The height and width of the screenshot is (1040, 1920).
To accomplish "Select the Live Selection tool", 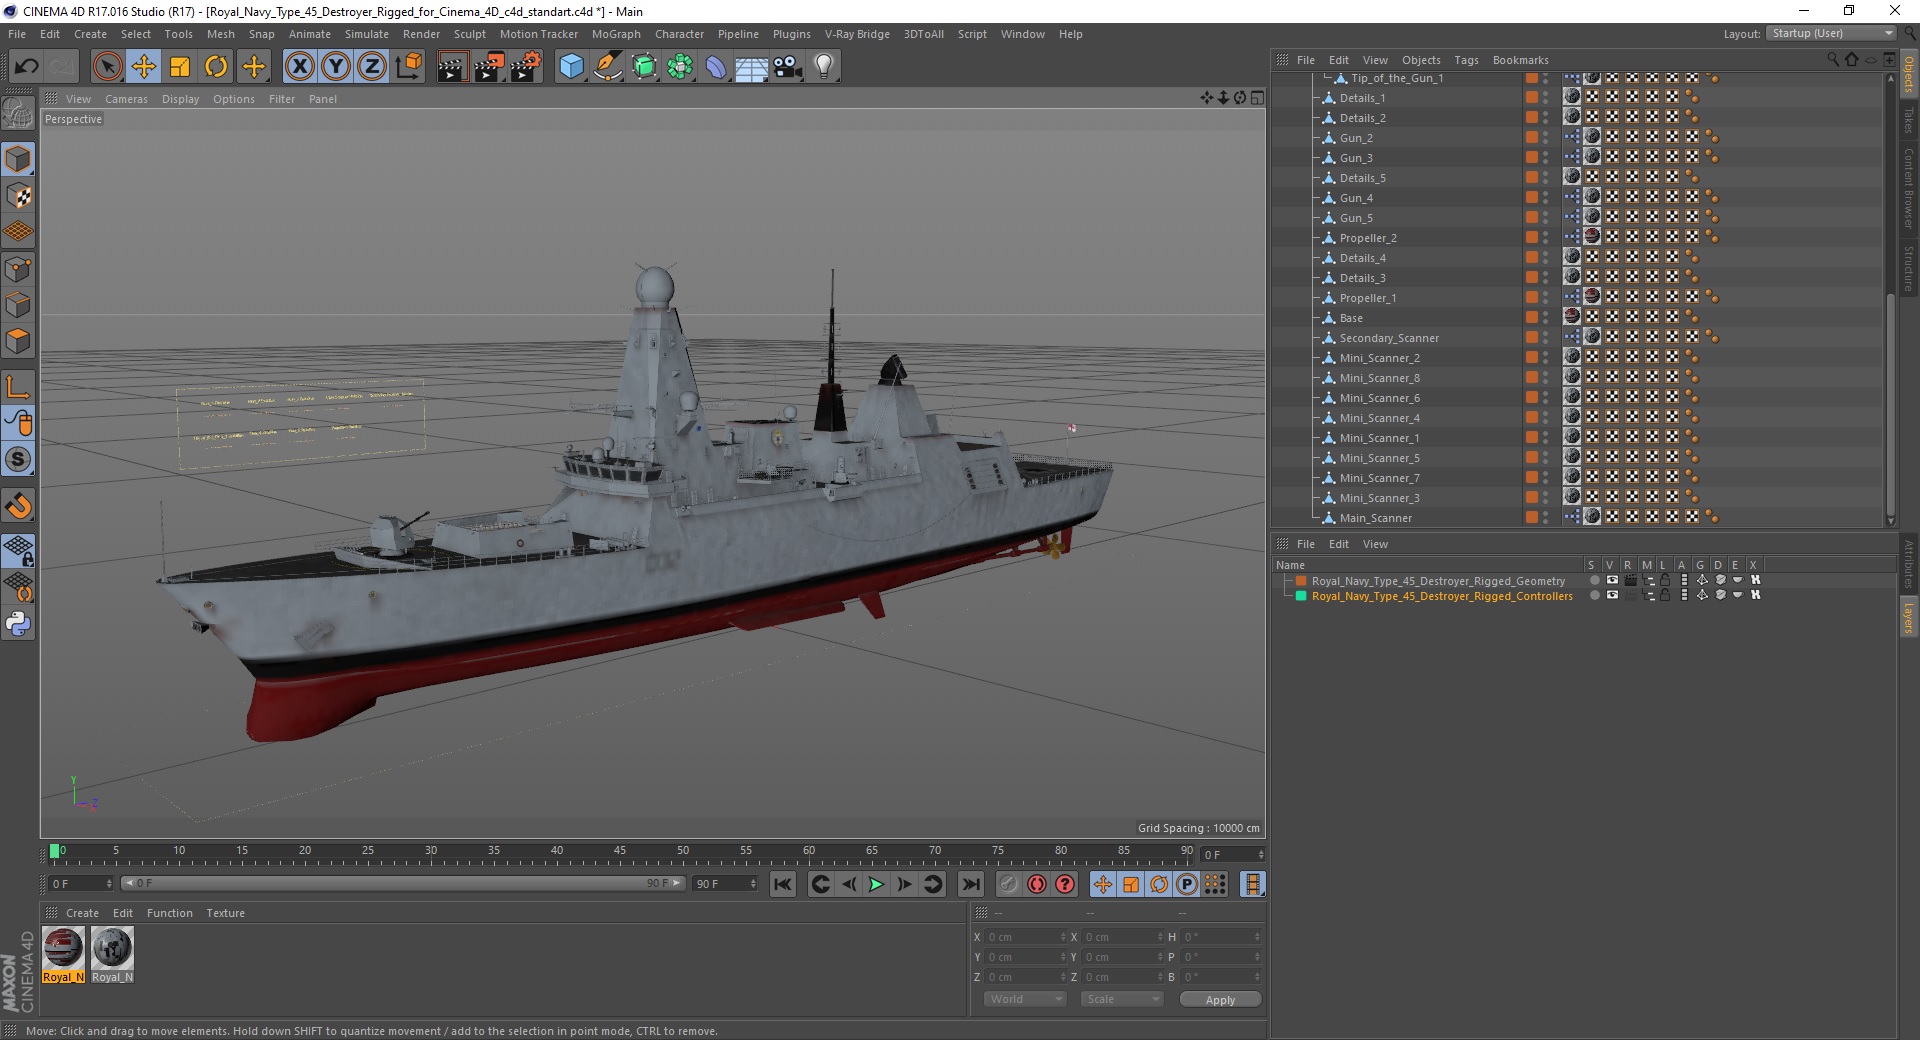I will tap(107, 67).
